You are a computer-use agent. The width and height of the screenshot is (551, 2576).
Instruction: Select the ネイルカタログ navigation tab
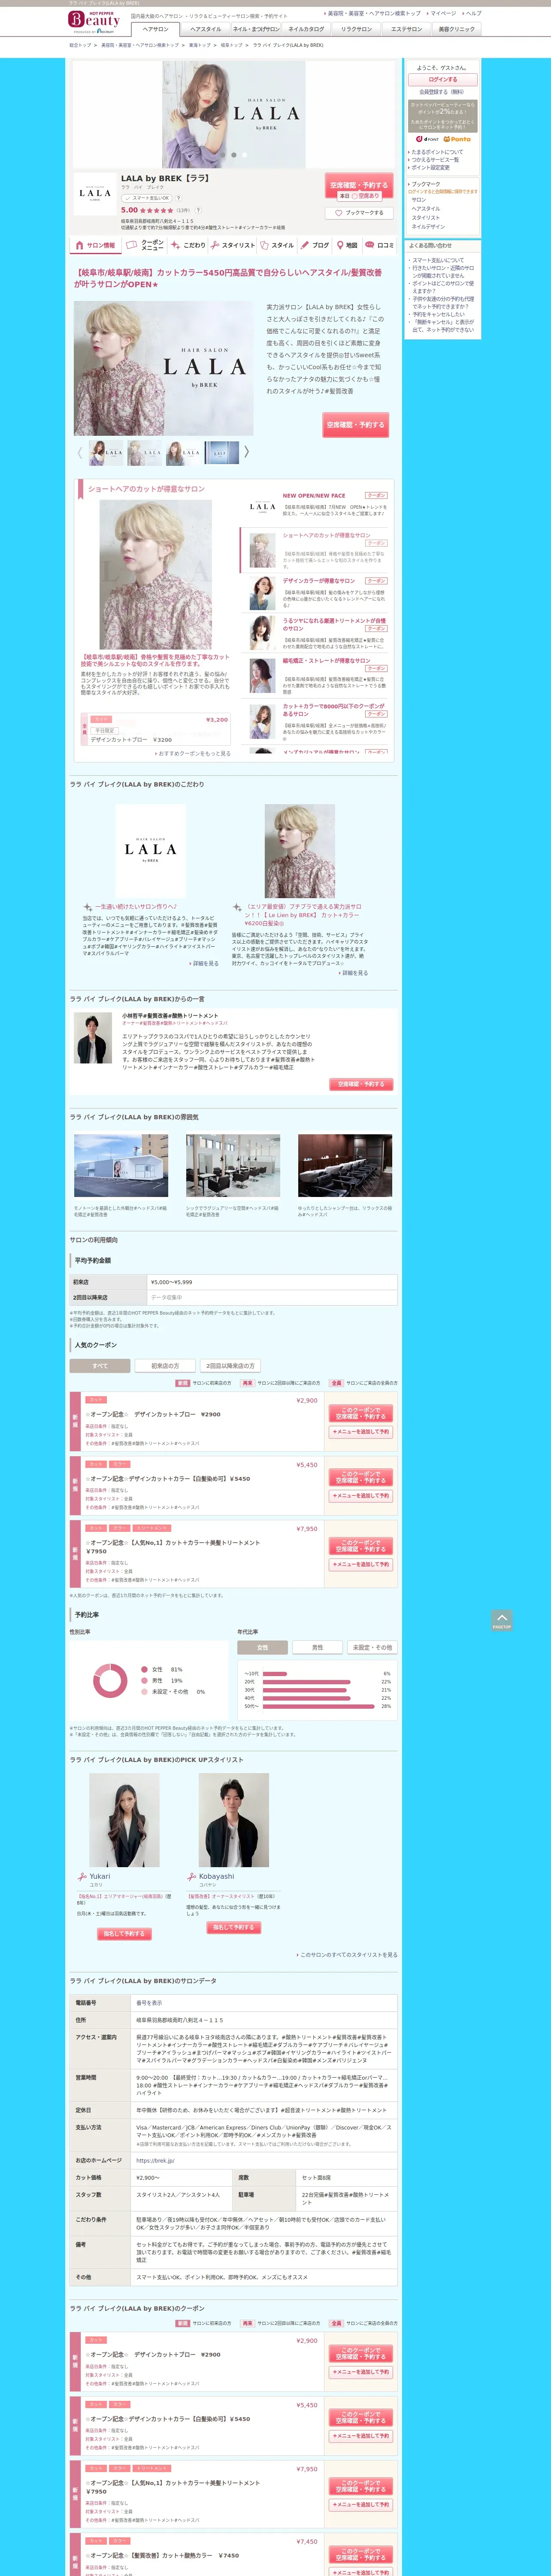point(306,29)
